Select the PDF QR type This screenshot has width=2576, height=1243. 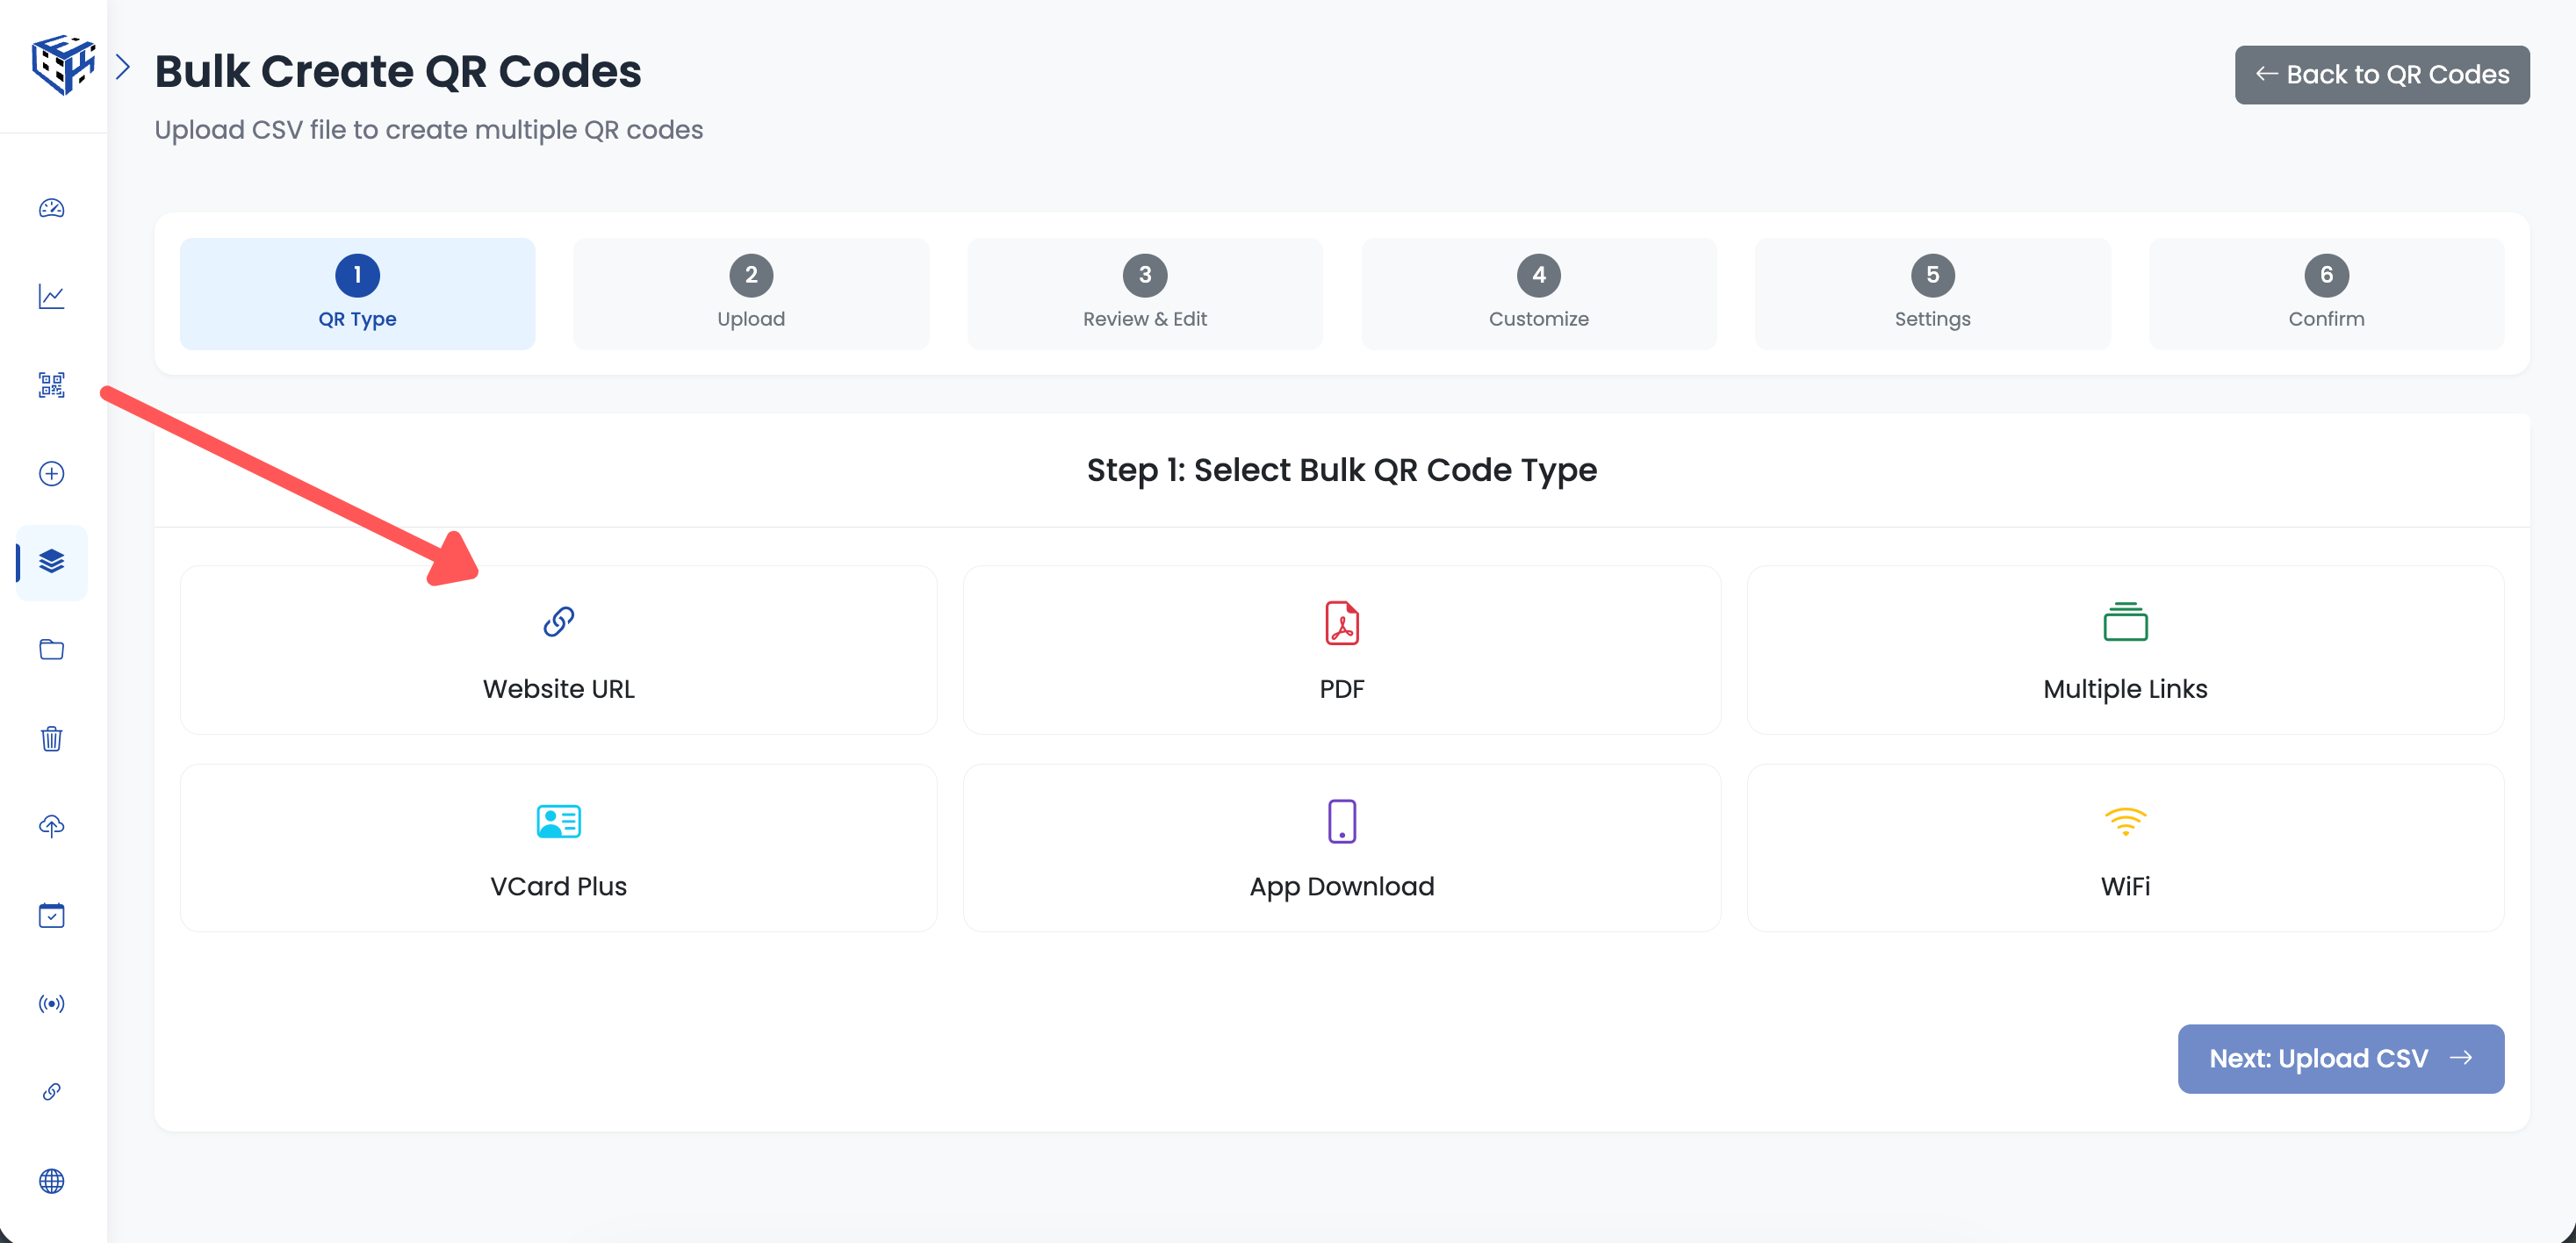pyautogui.click(x=1342, y=650)
